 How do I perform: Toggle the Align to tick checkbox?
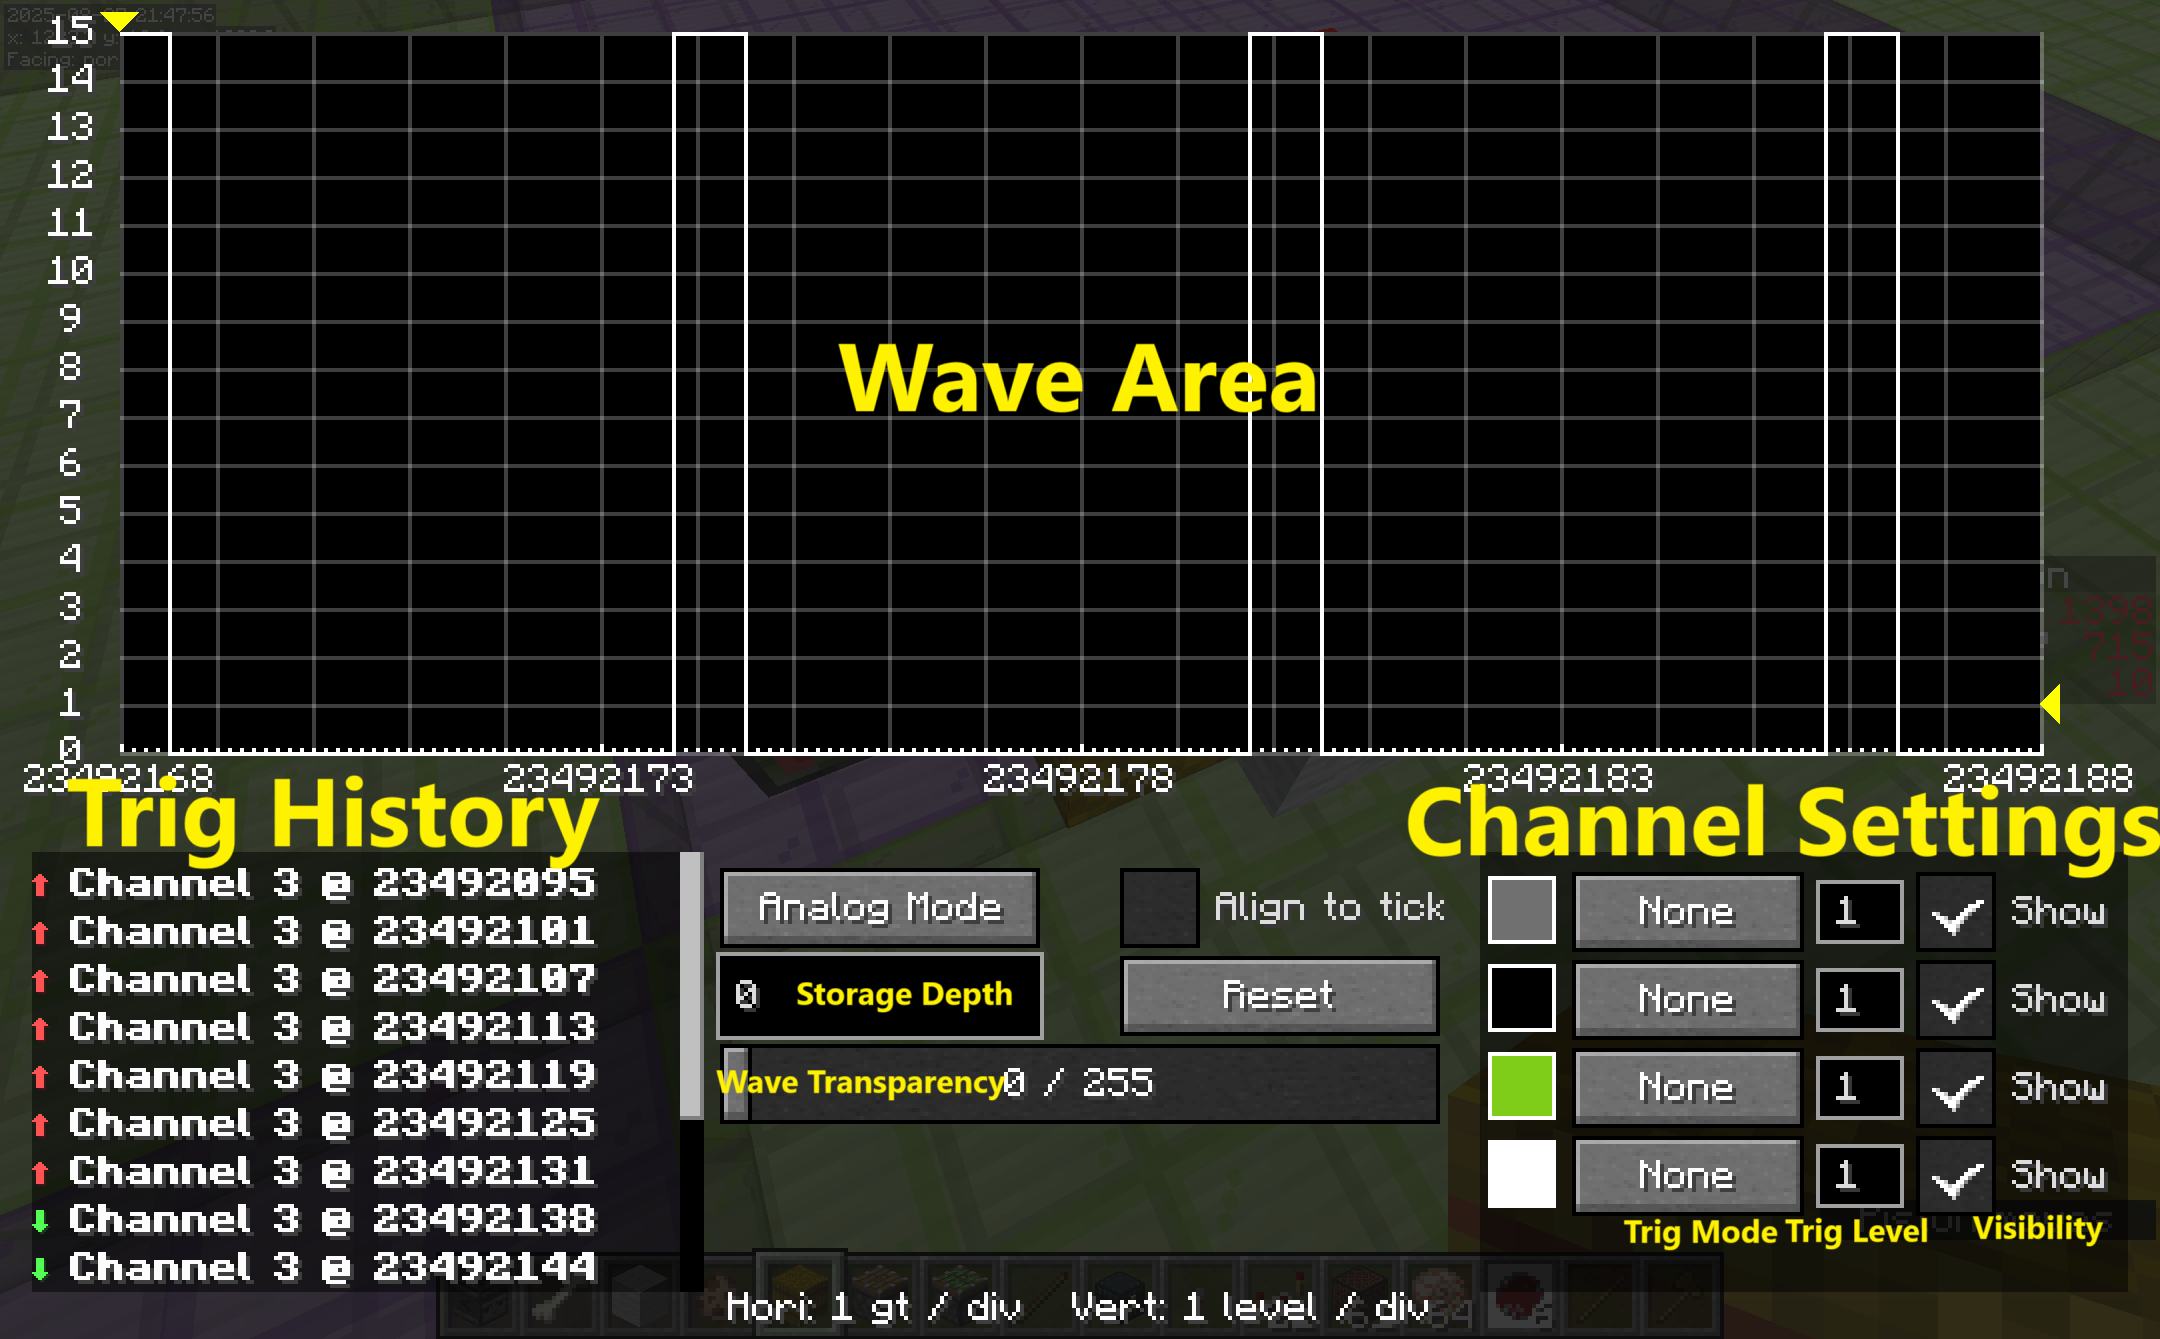point(1159,908)
